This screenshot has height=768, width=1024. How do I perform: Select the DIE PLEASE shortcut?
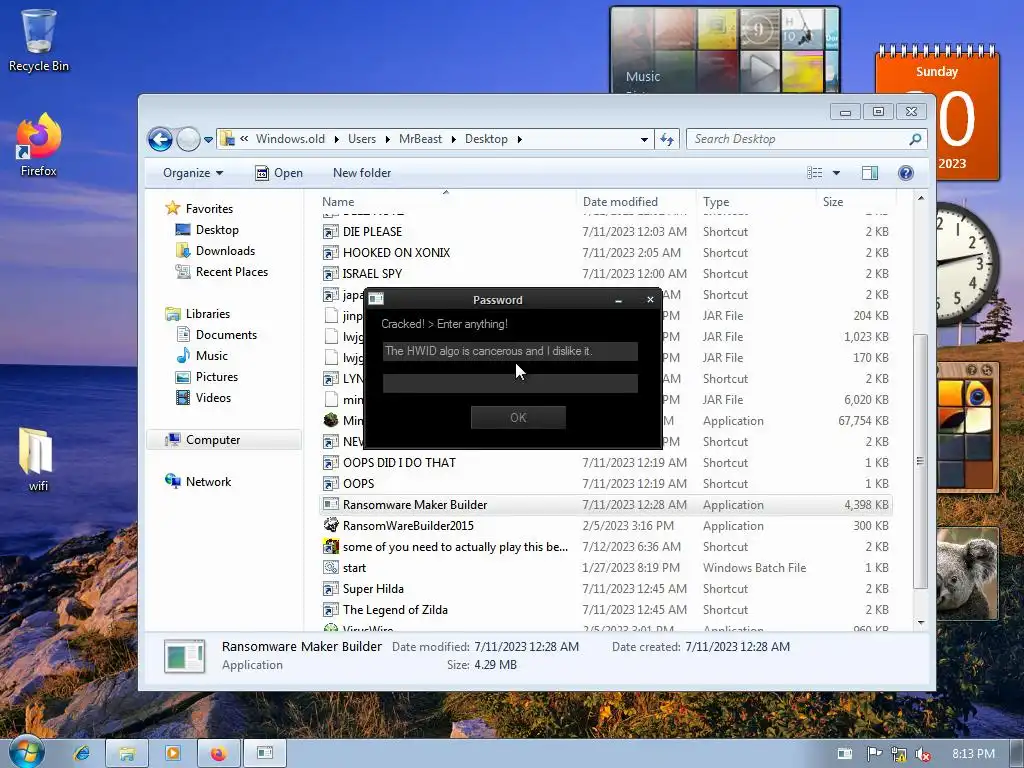[x=372, y=232]
